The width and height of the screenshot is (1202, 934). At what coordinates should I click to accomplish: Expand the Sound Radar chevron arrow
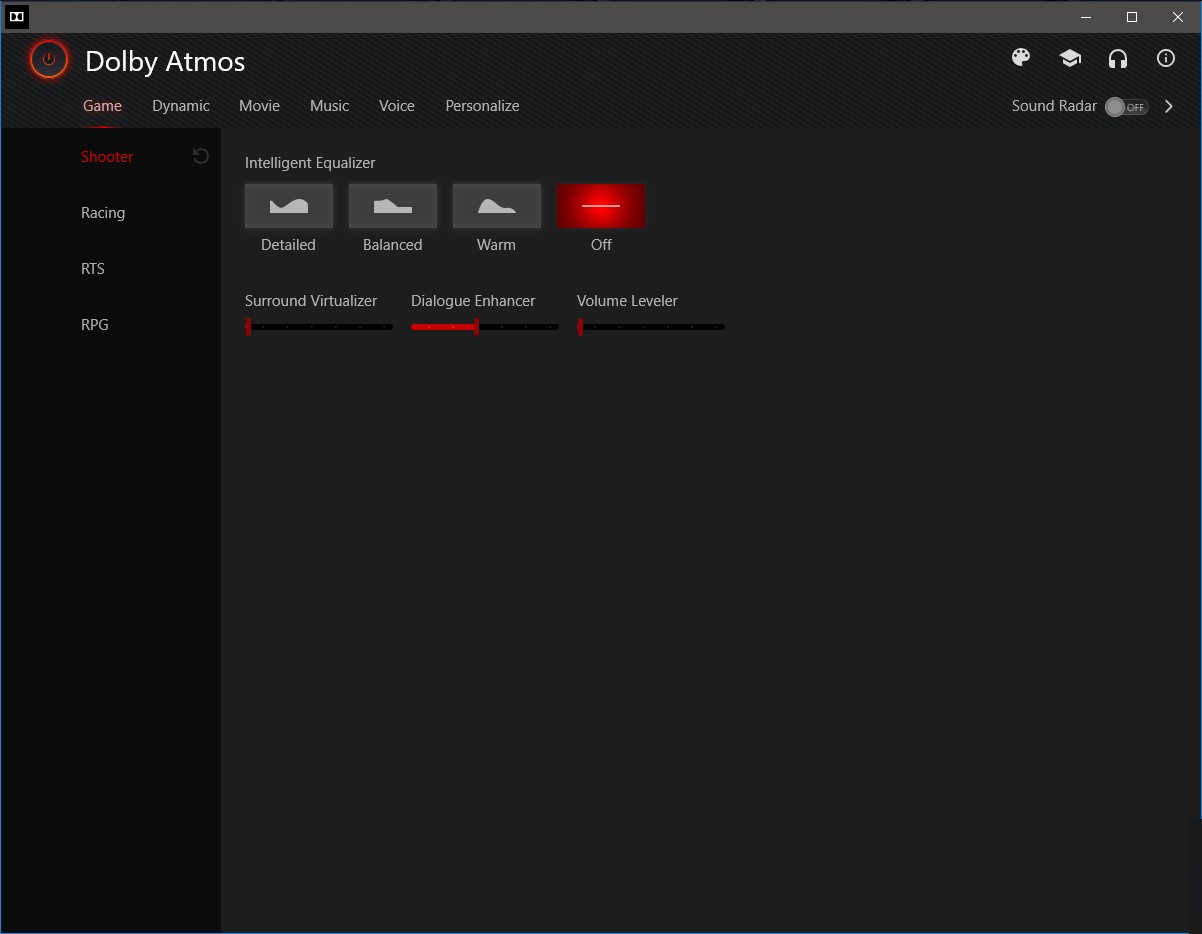[1169, 106]
